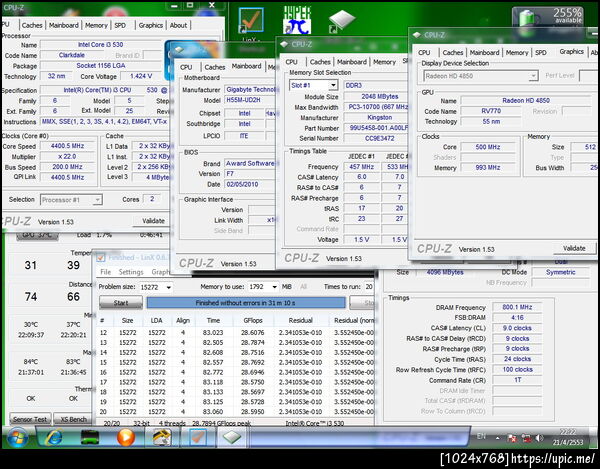Select the Core Speed value '4400.5 MHz'
This screenshot has height=469, width=600.
click(x=67, y=146)
